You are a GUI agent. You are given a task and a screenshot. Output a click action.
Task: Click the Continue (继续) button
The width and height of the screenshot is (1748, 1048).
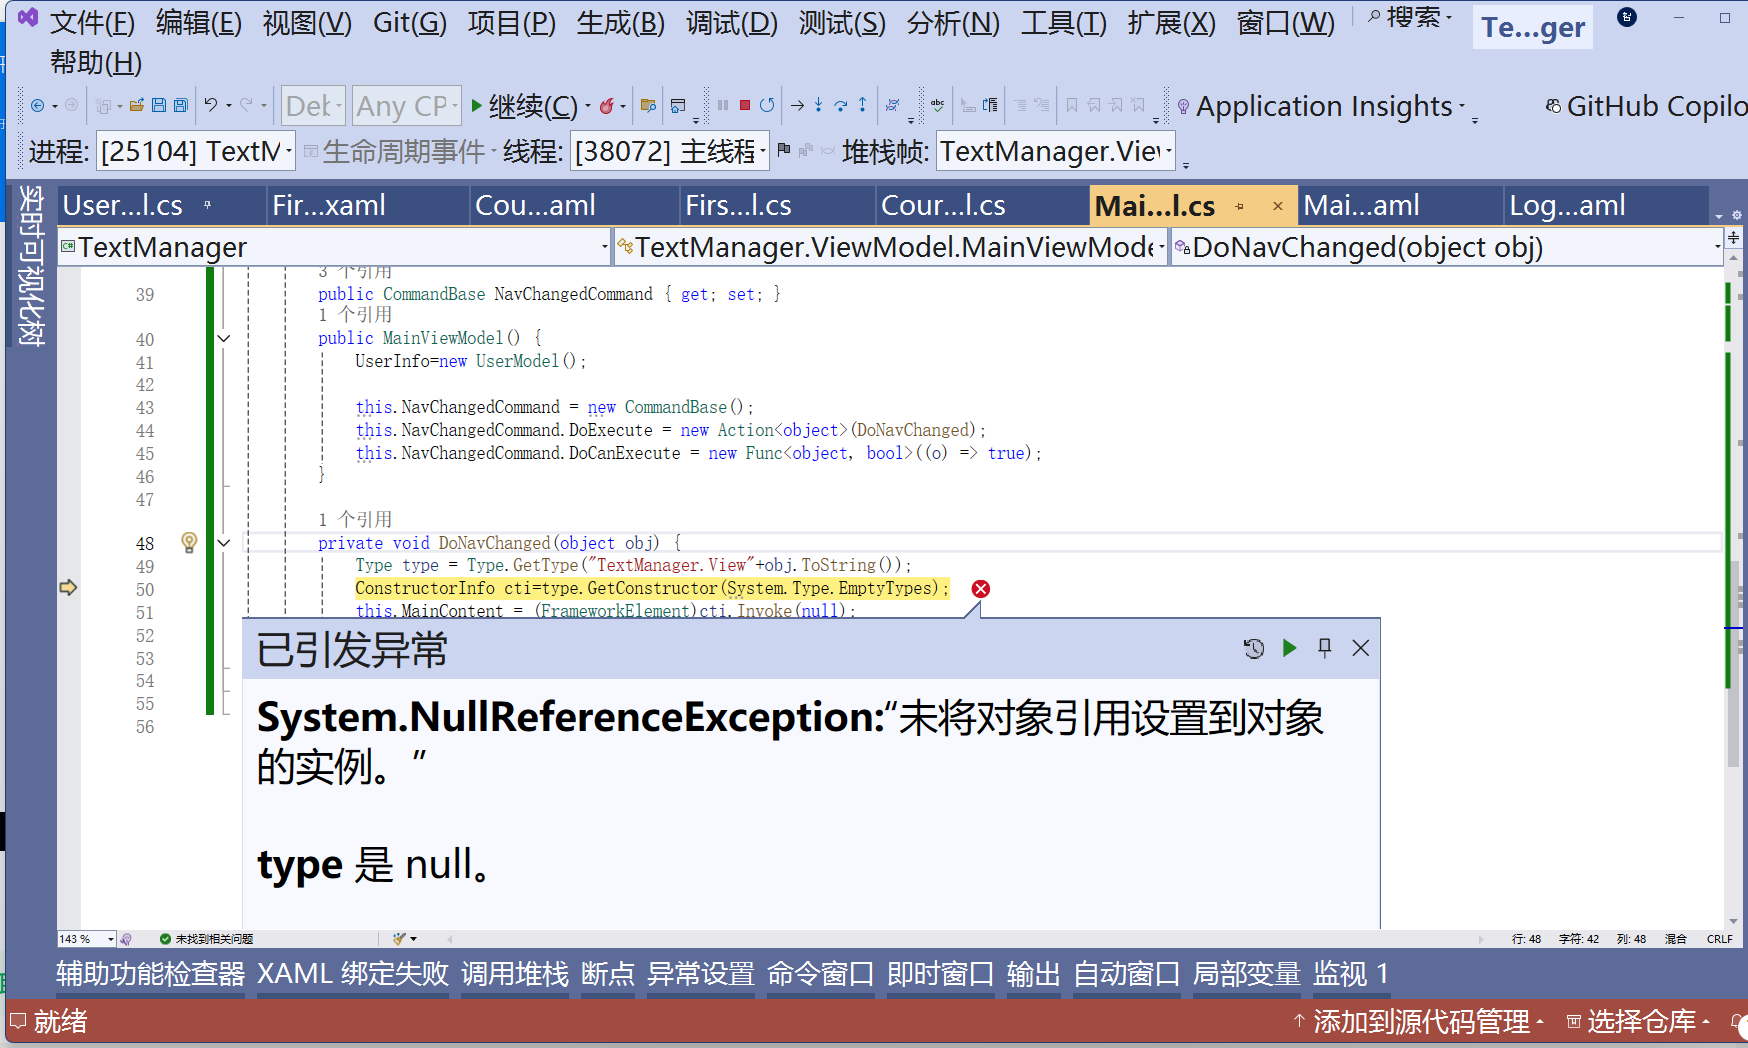[524, 106]
